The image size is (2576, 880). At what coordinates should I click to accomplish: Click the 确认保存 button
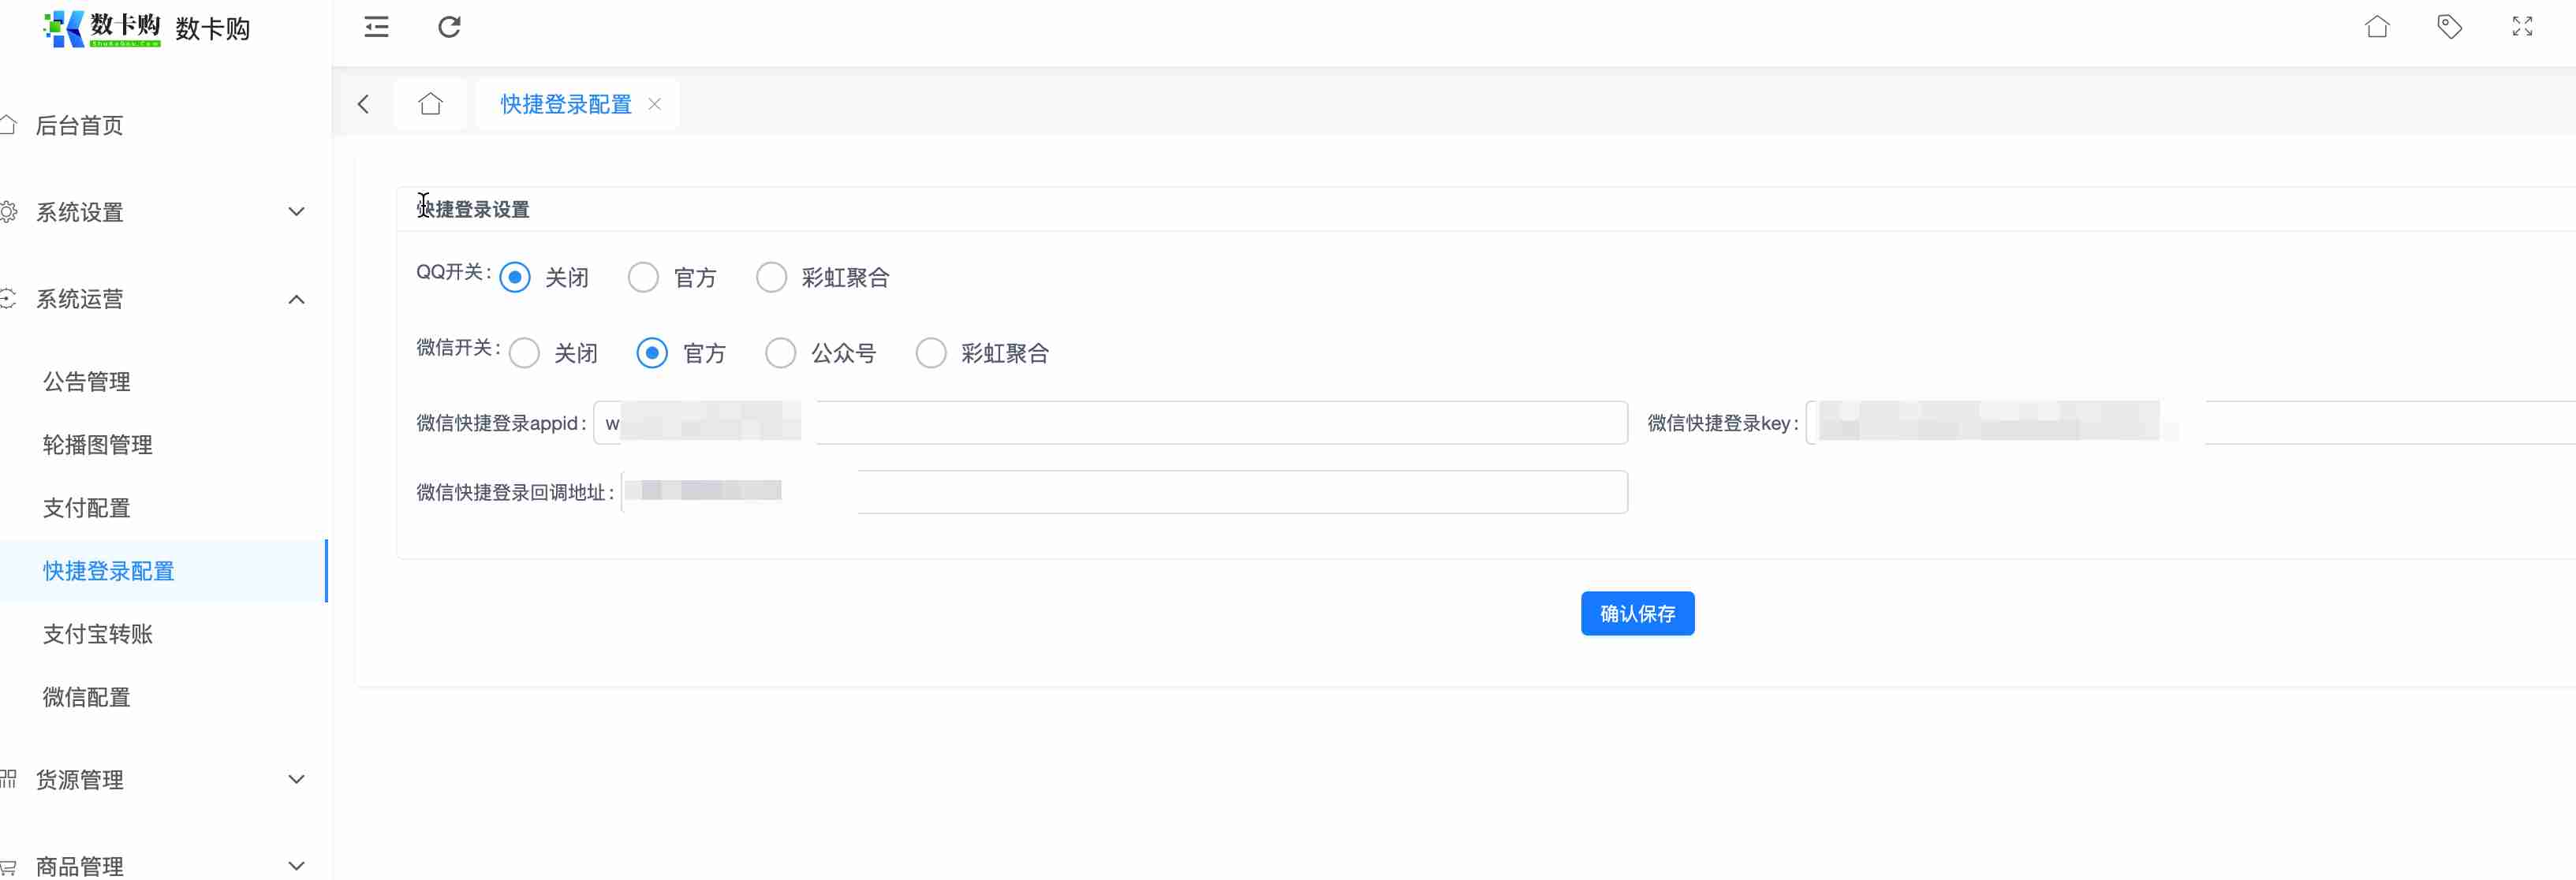1637,613
